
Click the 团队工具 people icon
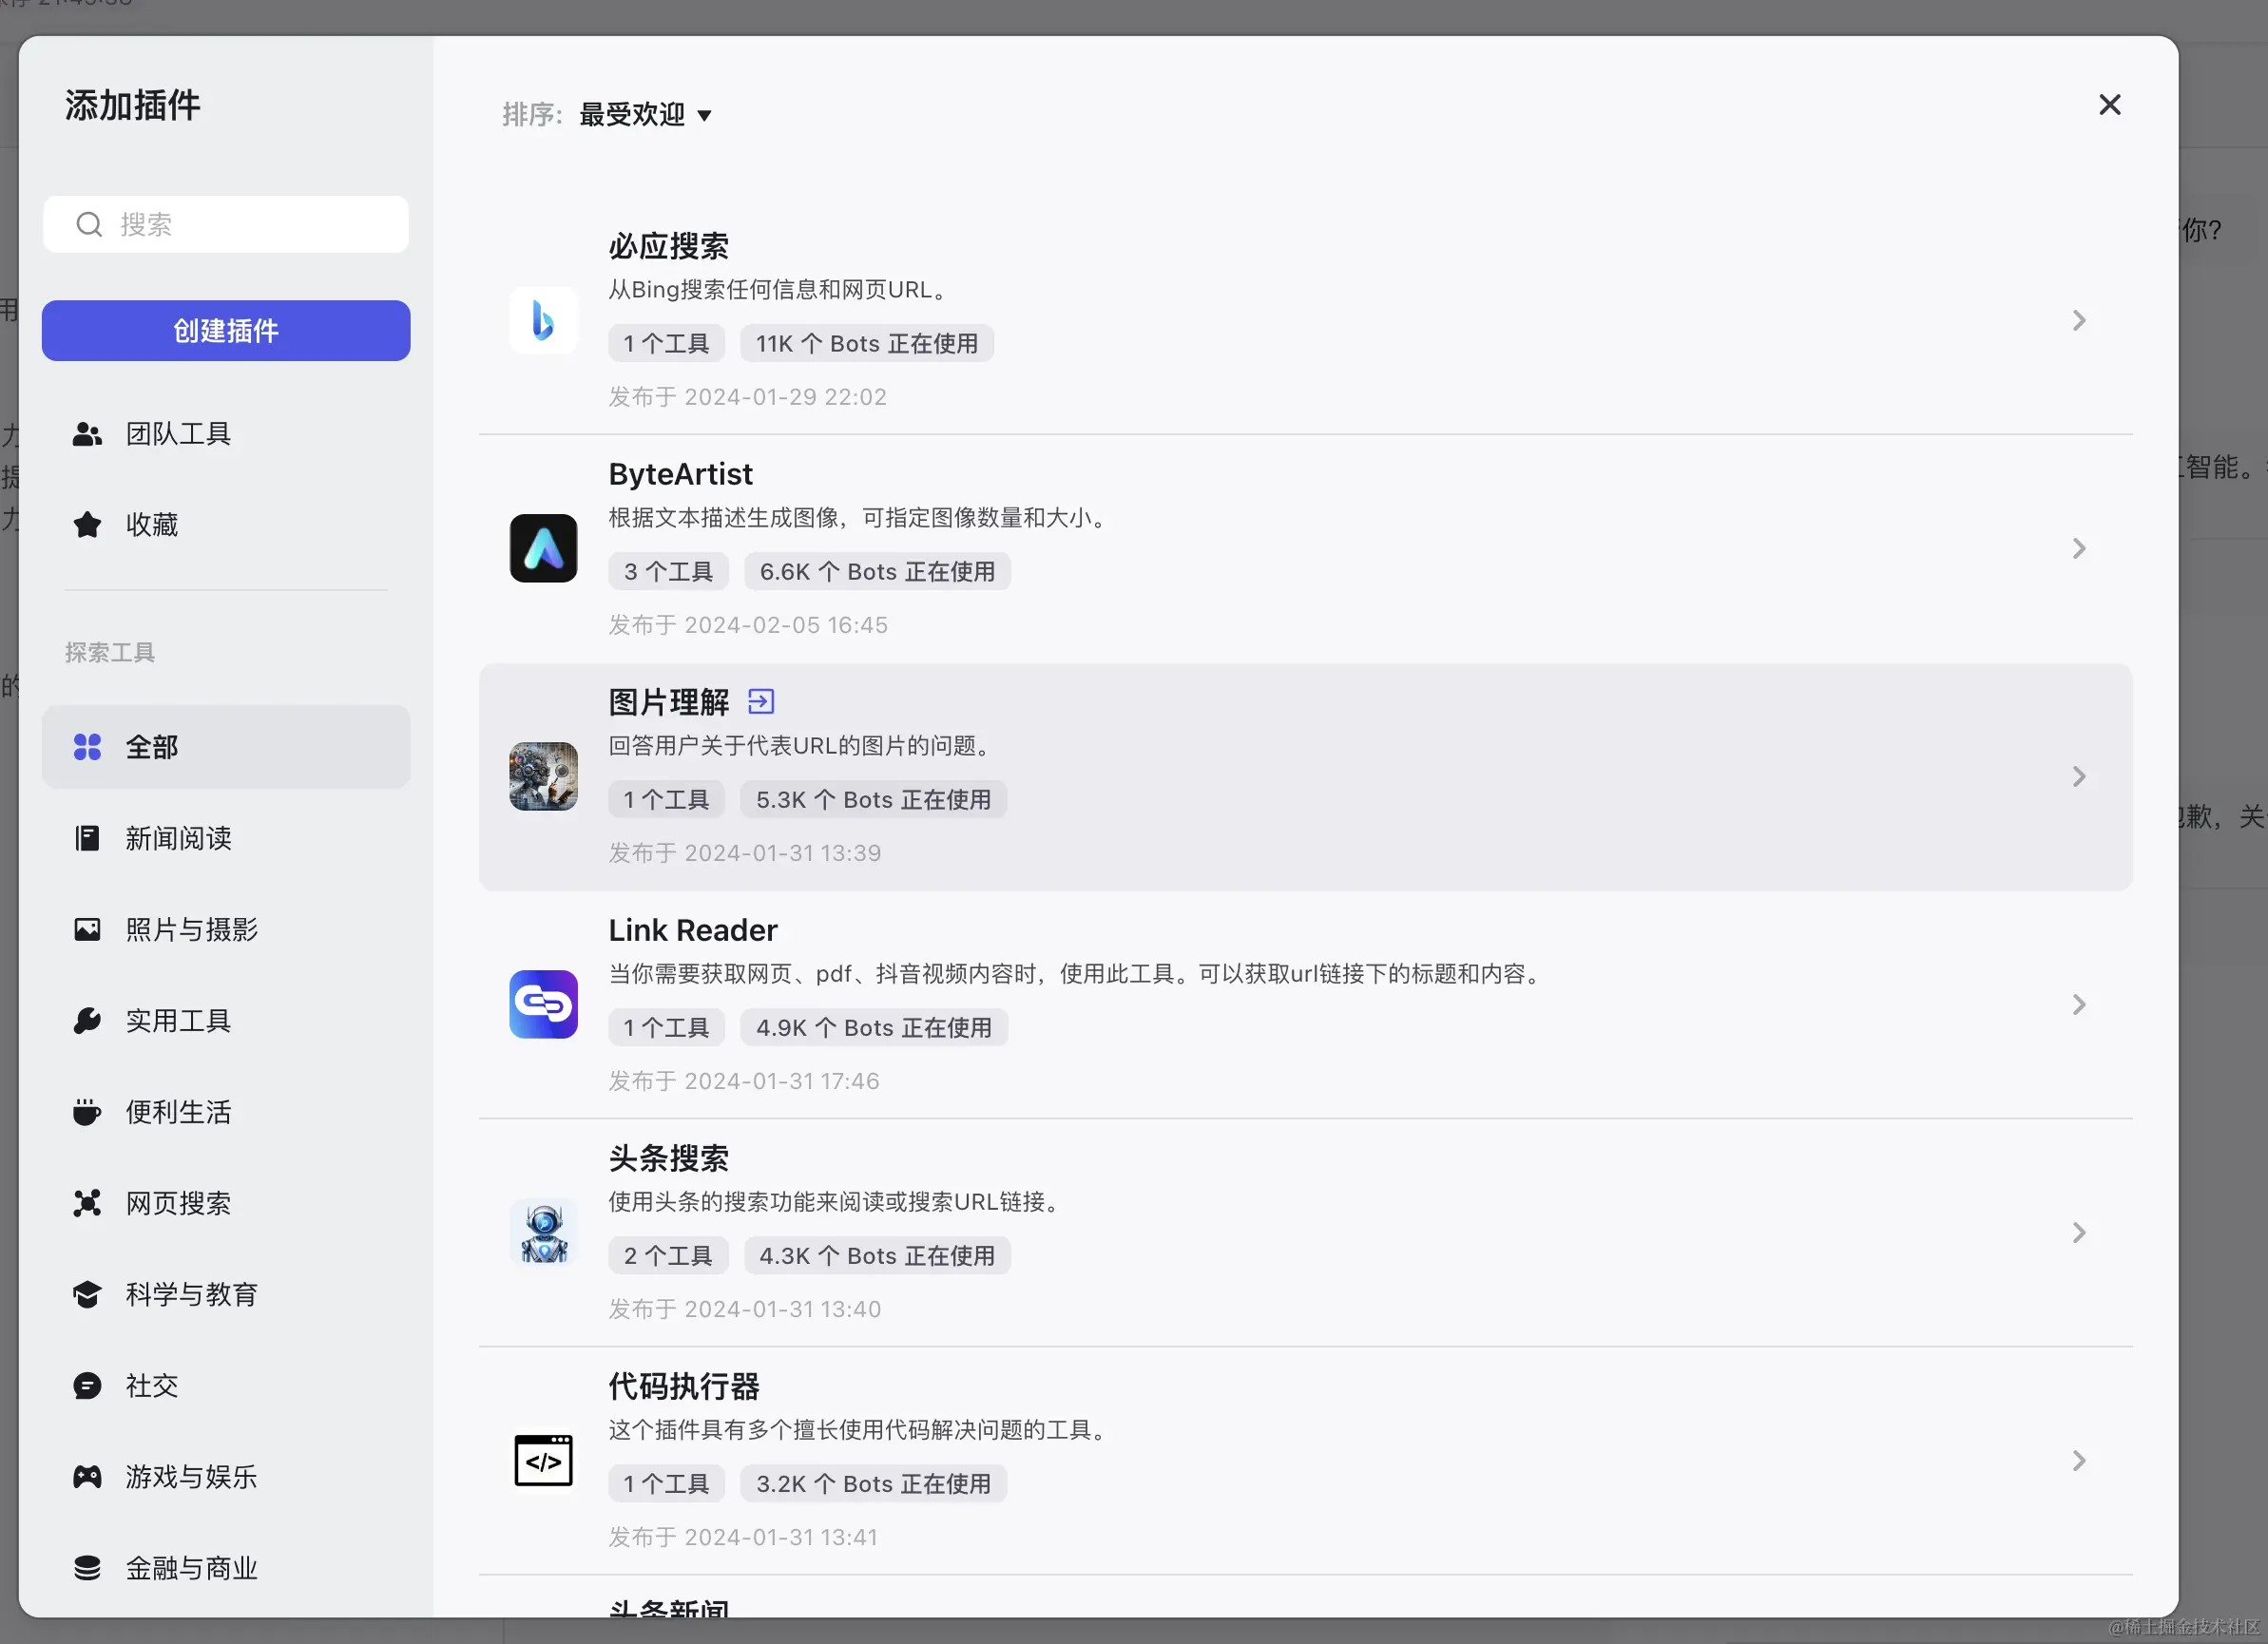[87, 433]
